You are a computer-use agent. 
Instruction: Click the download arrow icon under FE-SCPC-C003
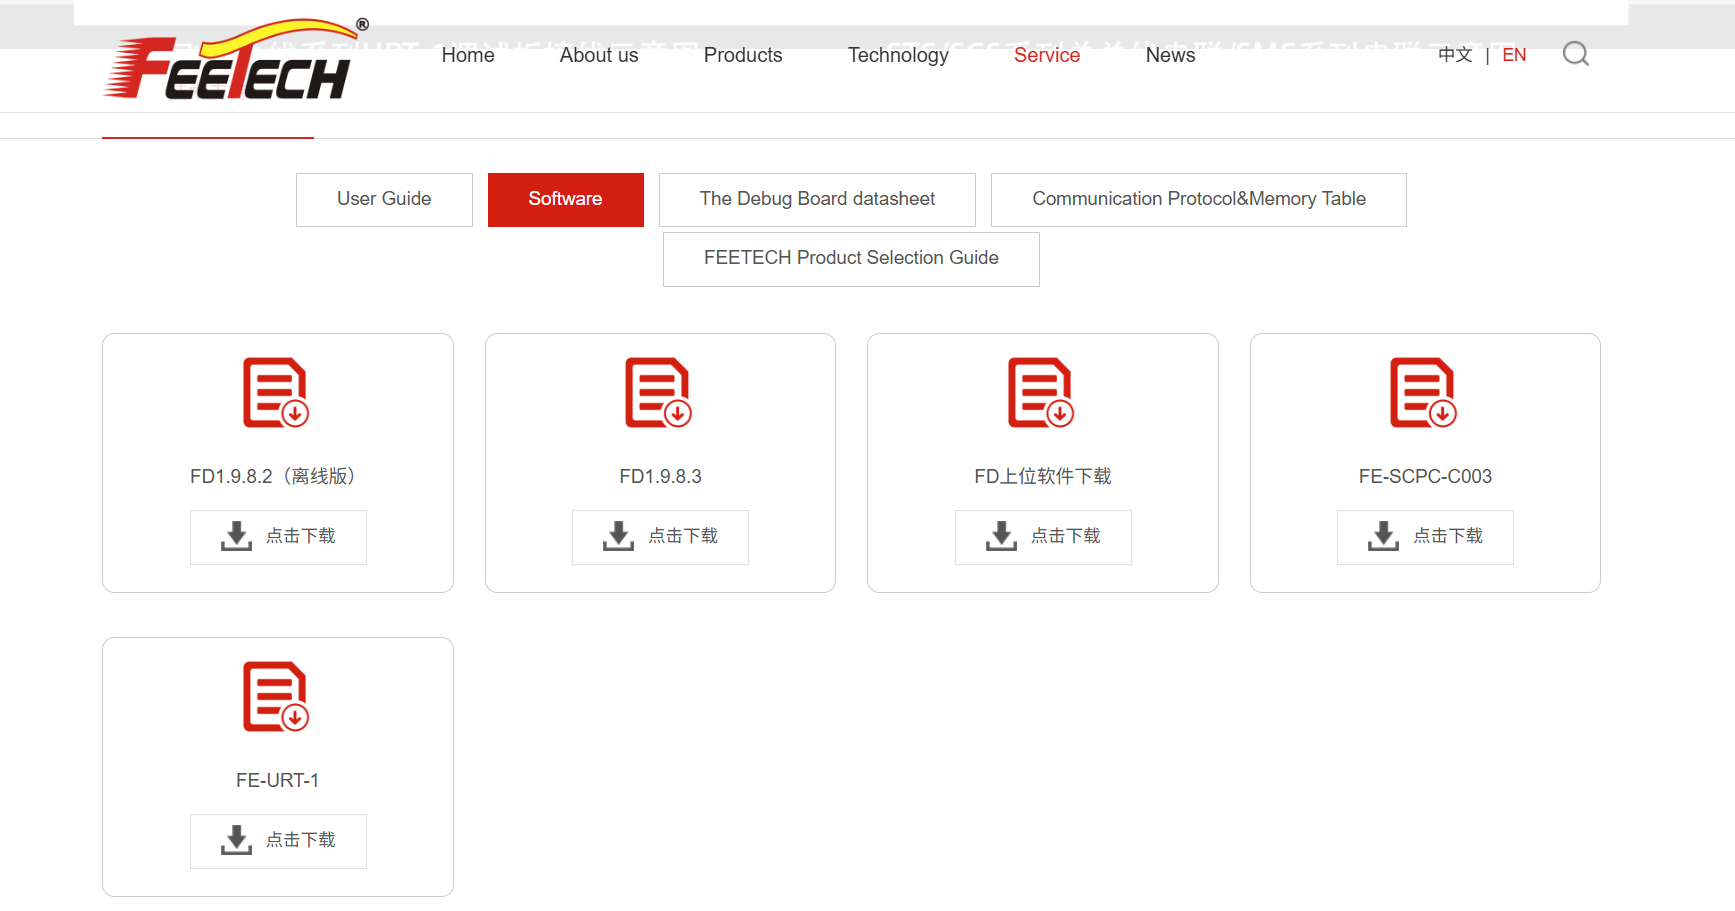click(x=1383, y=536)
